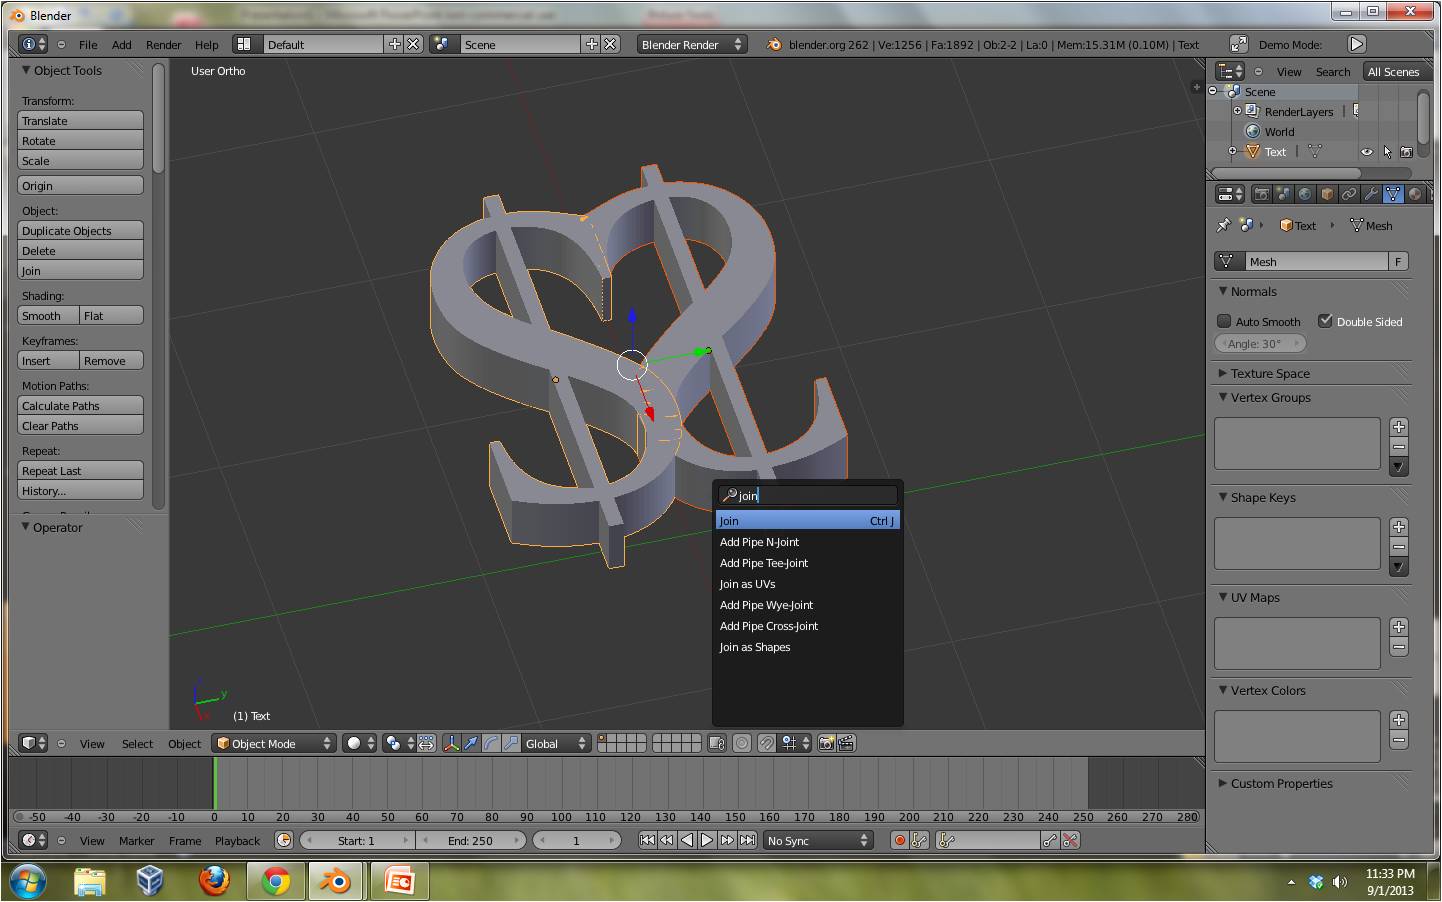Click the Origin button
Viewport: 1442px width, 902px height.
click(x=80, y=185)
